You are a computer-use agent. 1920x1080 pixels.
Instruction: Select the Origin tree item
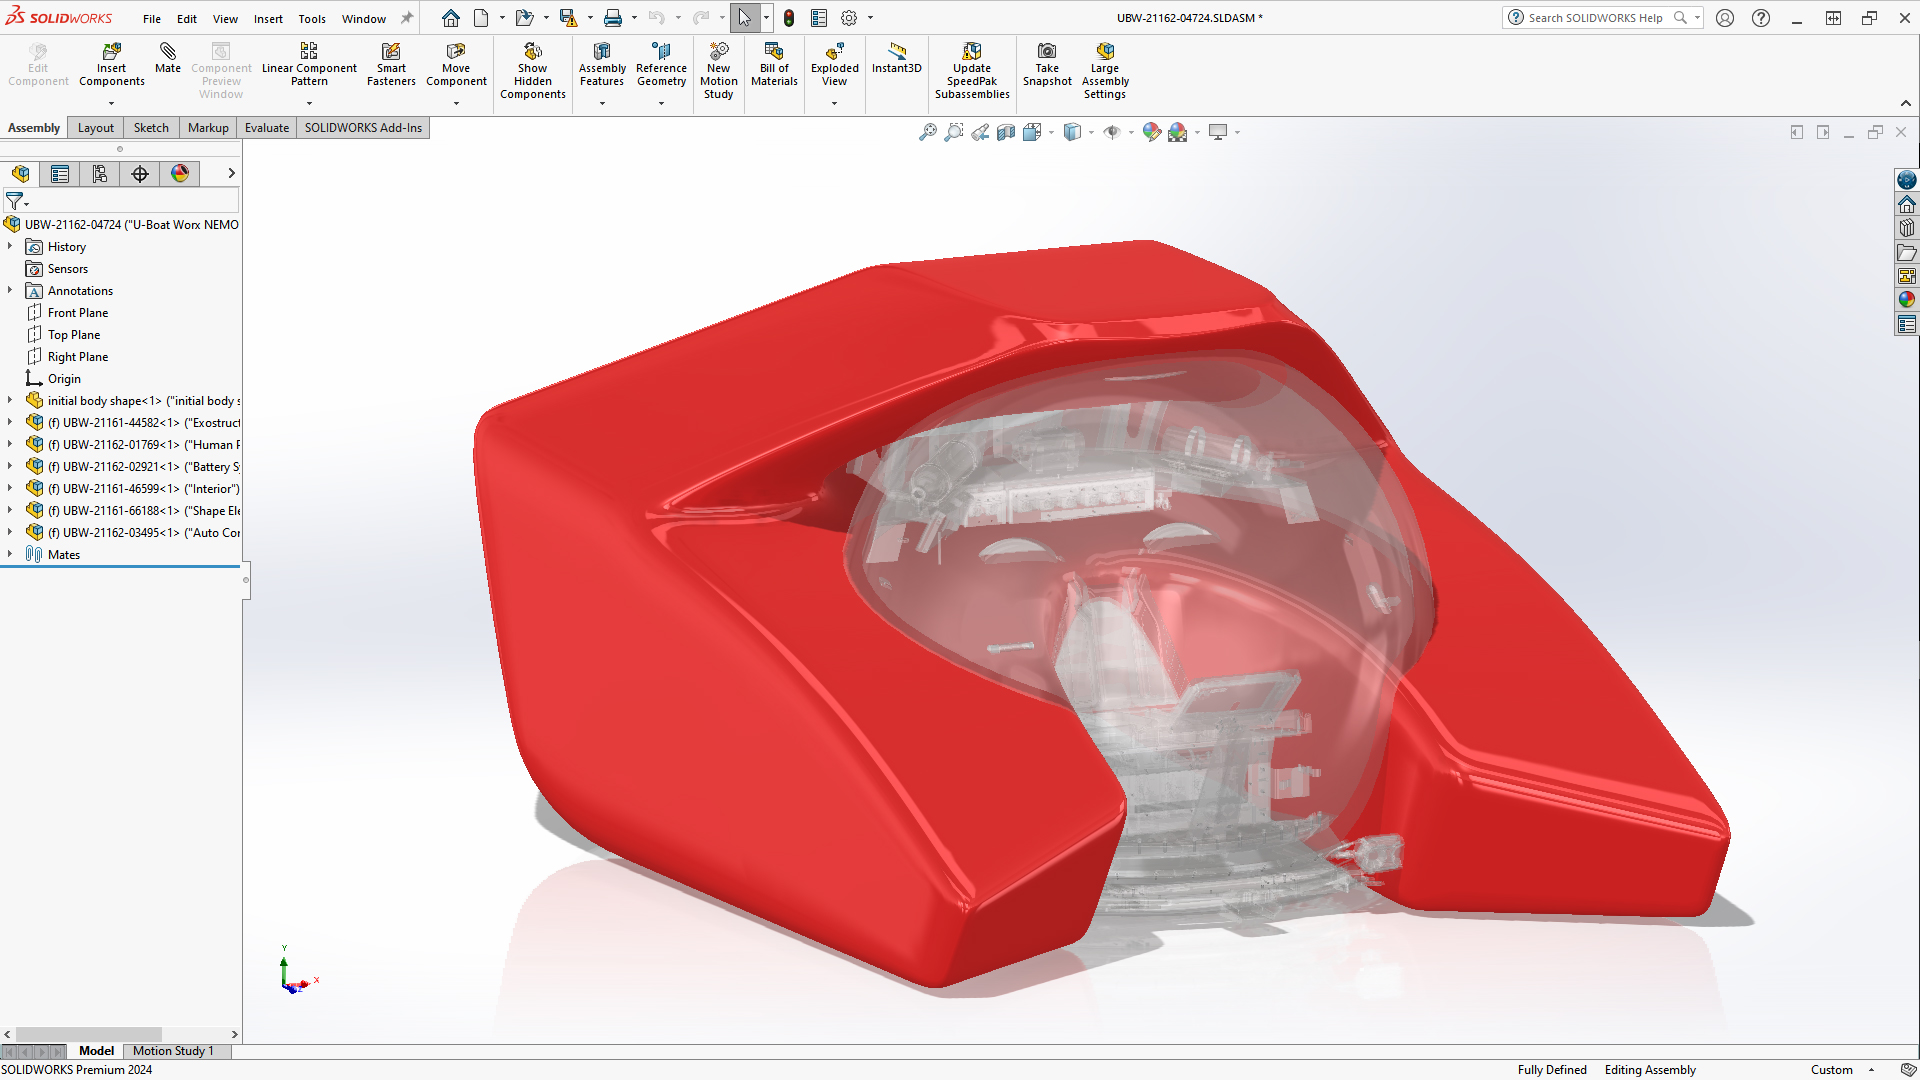64,379
